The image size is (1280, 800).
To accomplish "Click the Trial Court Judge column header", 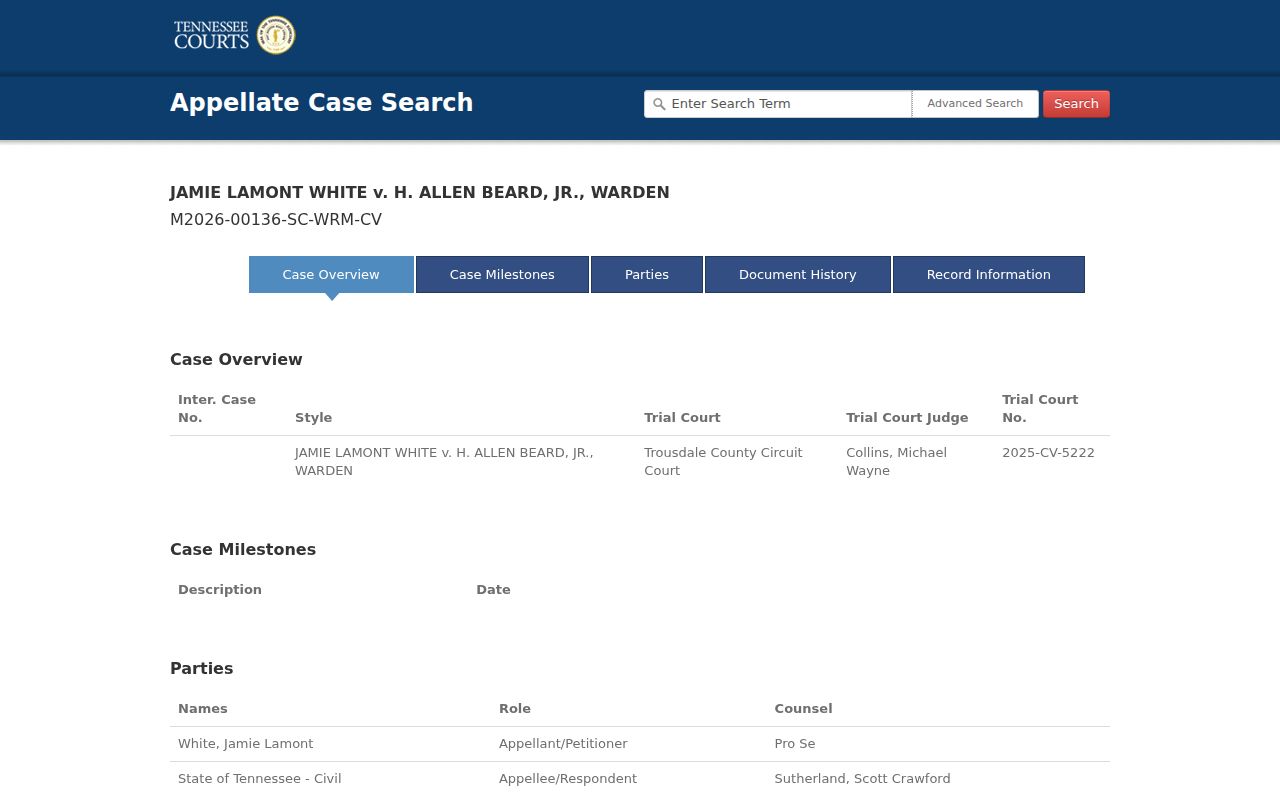I will click(907, 418).
